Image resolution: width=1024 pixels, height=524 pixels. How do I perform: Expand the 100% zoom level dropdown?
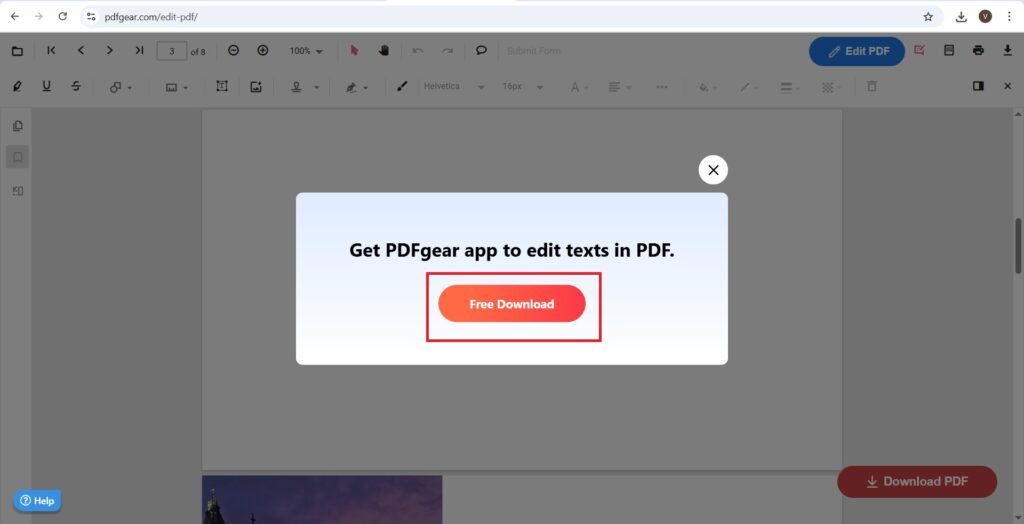306,51
